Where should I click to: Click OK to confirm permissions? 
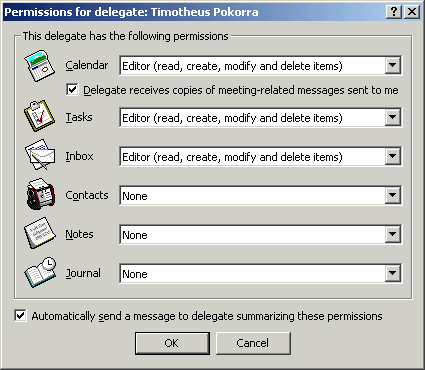click(172, 343)
